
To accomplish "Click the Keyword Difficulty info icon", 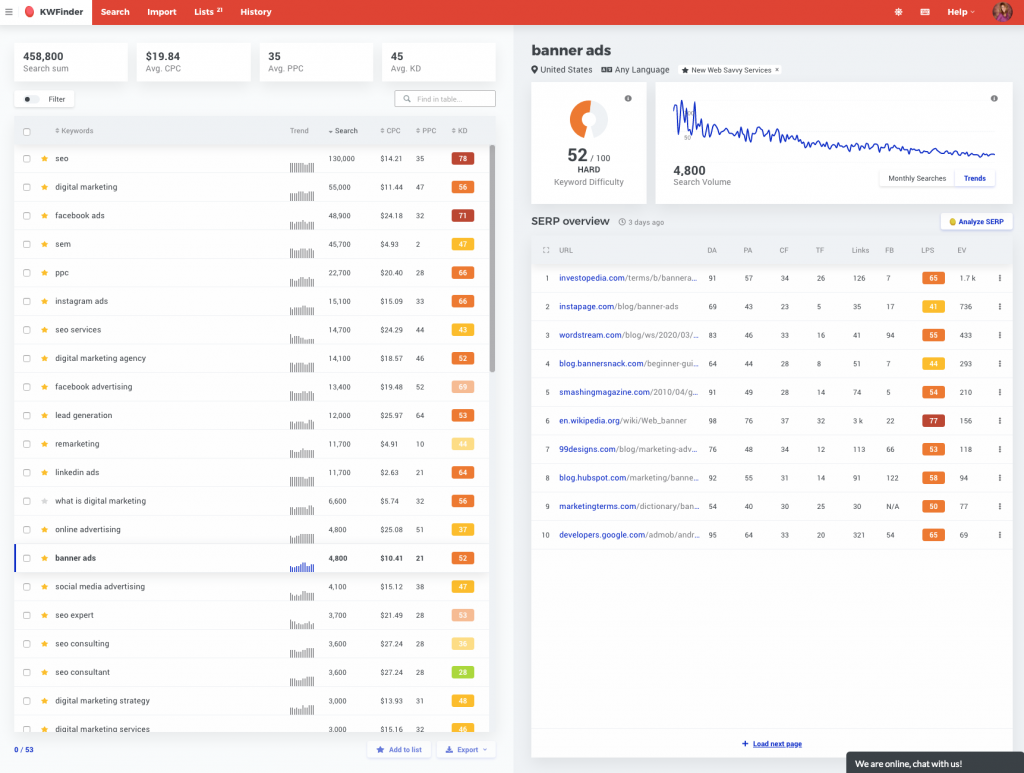I will pos(628,99).
